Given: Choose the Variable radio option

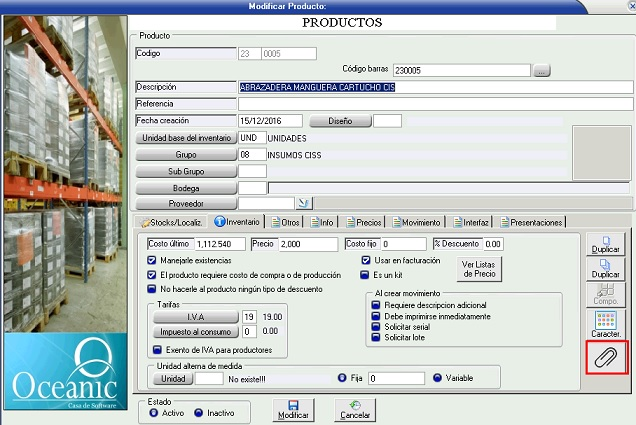Looking at the screenshot, I should 438,379.
